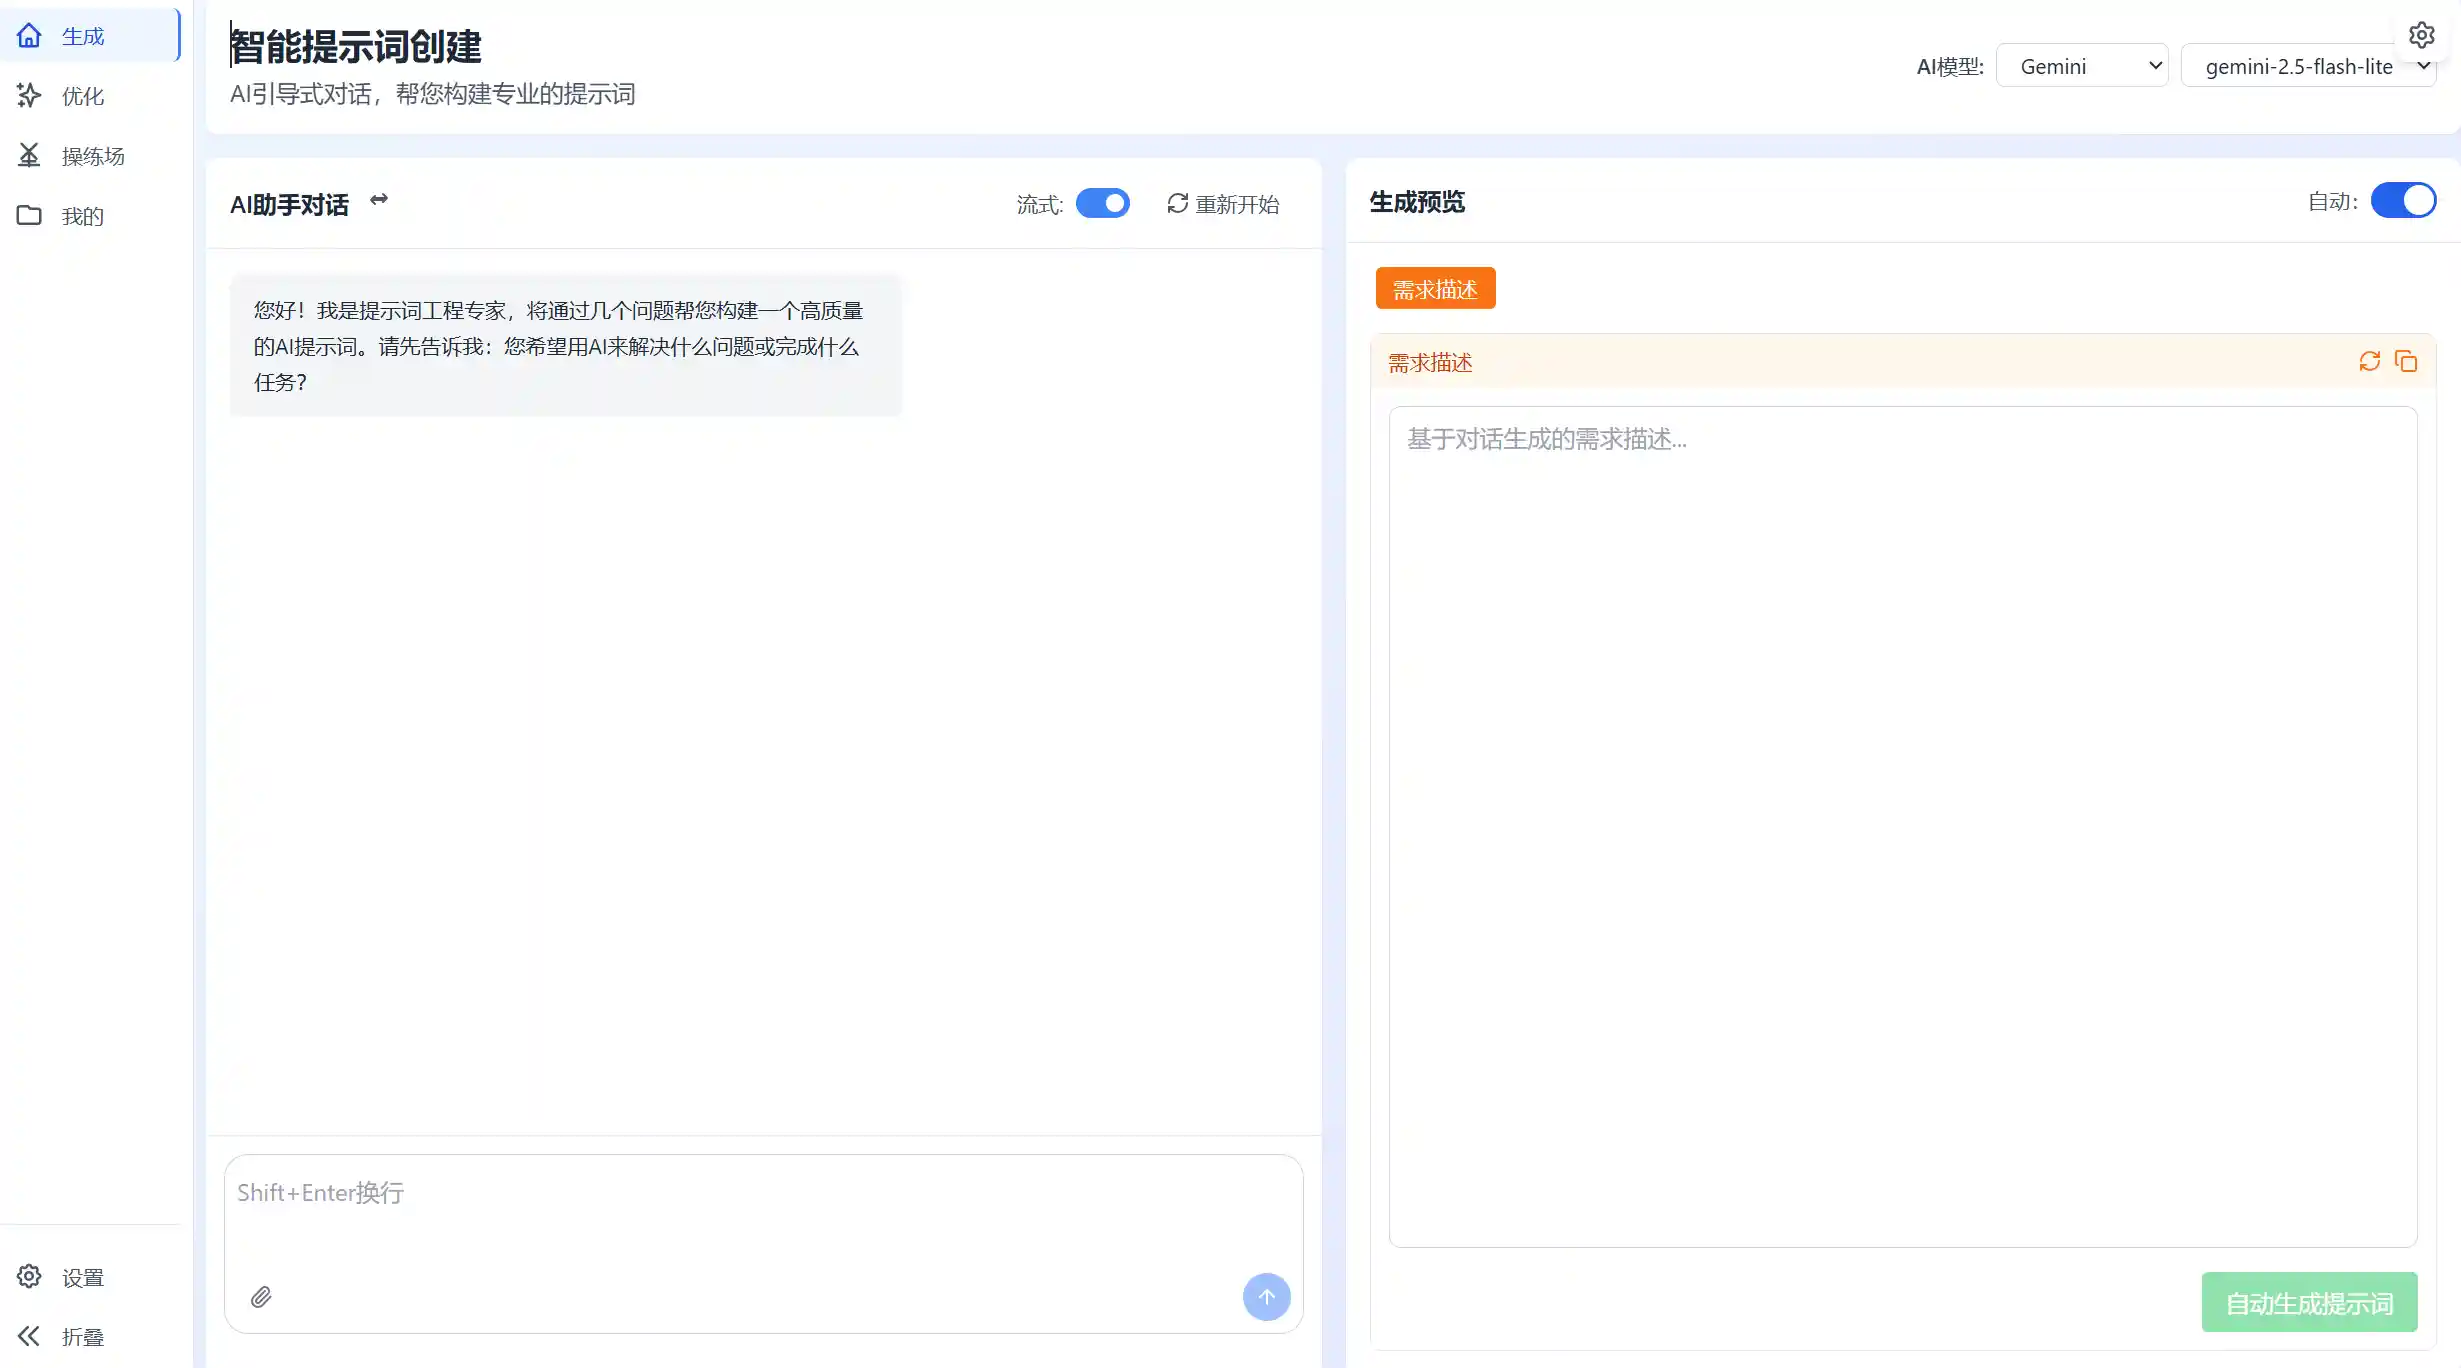Open the gemini-2.5-flash-lite model dropdown
The image size is (2461, 1368).
point(2308,66)
